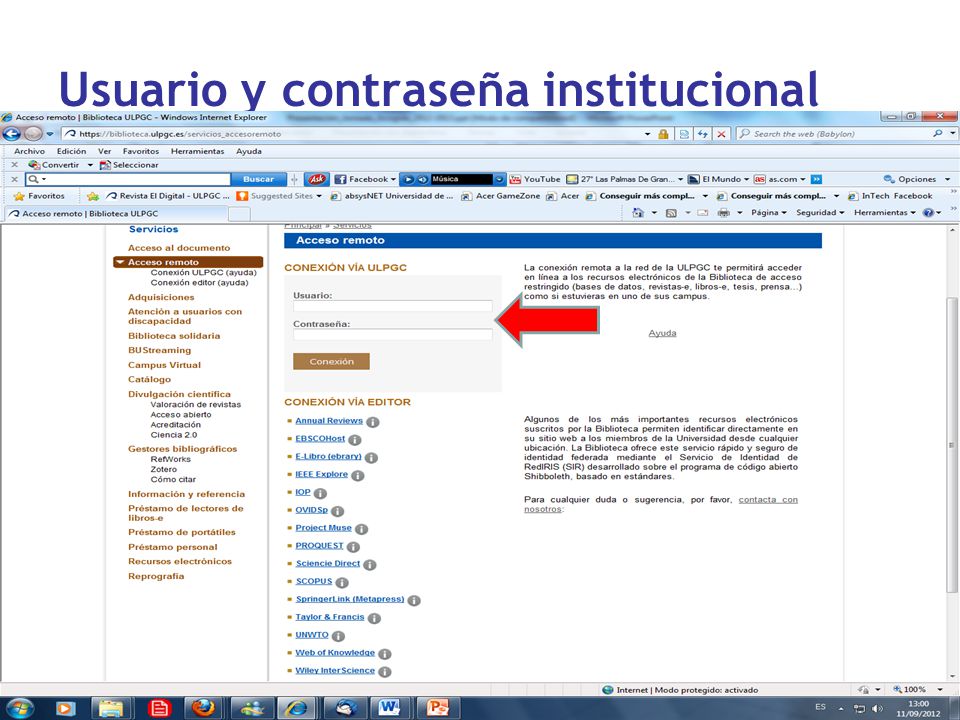
Task: Click the info icon next to IEEE Explore
Action: point(358,475)
